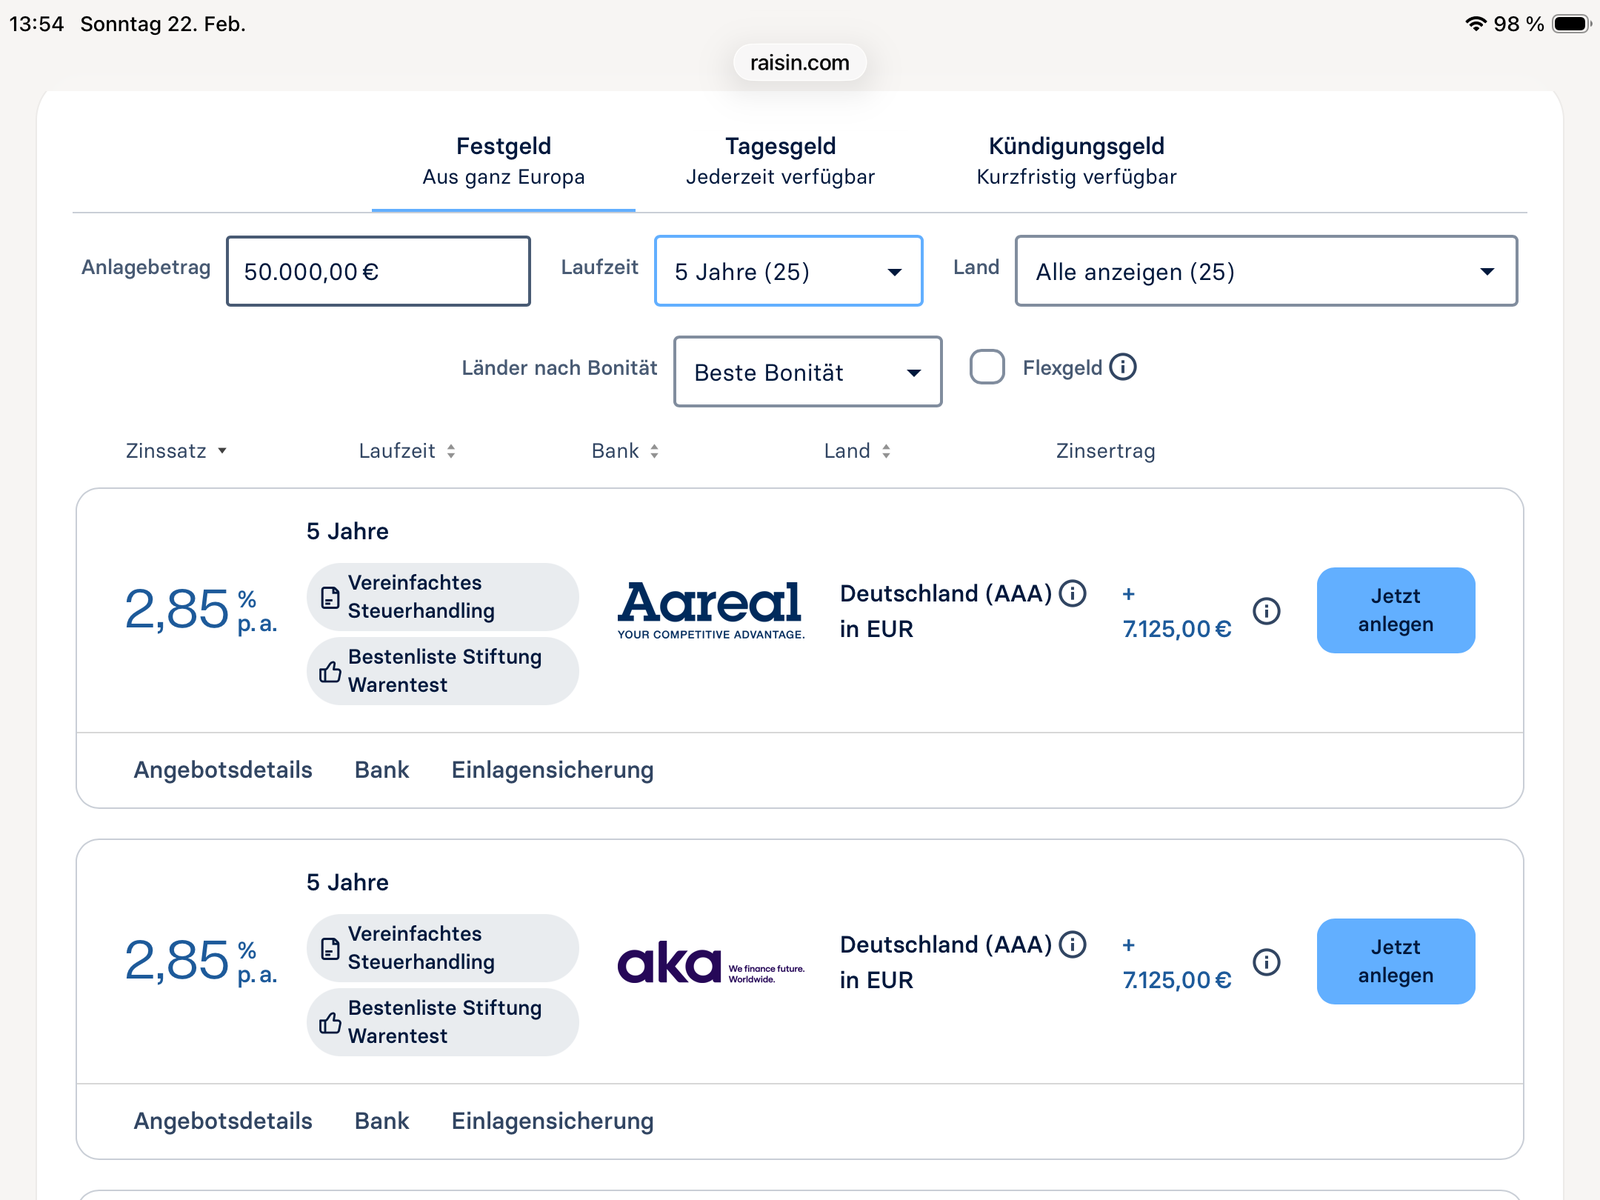Image resolution: width=1600 pixels, height=1200 pixels.
Task: Open Einlagensicherung for the Aareal offer
Action: [552, 770]
